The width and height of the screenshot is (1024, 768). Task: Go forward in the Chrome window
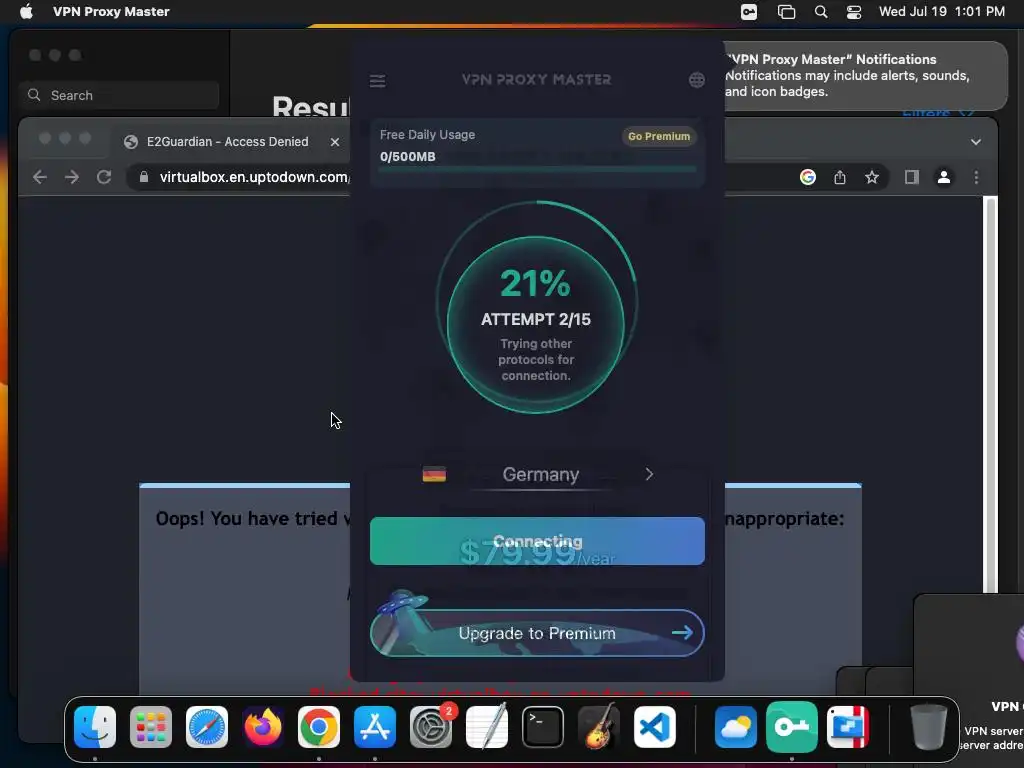tap(72, 177)
